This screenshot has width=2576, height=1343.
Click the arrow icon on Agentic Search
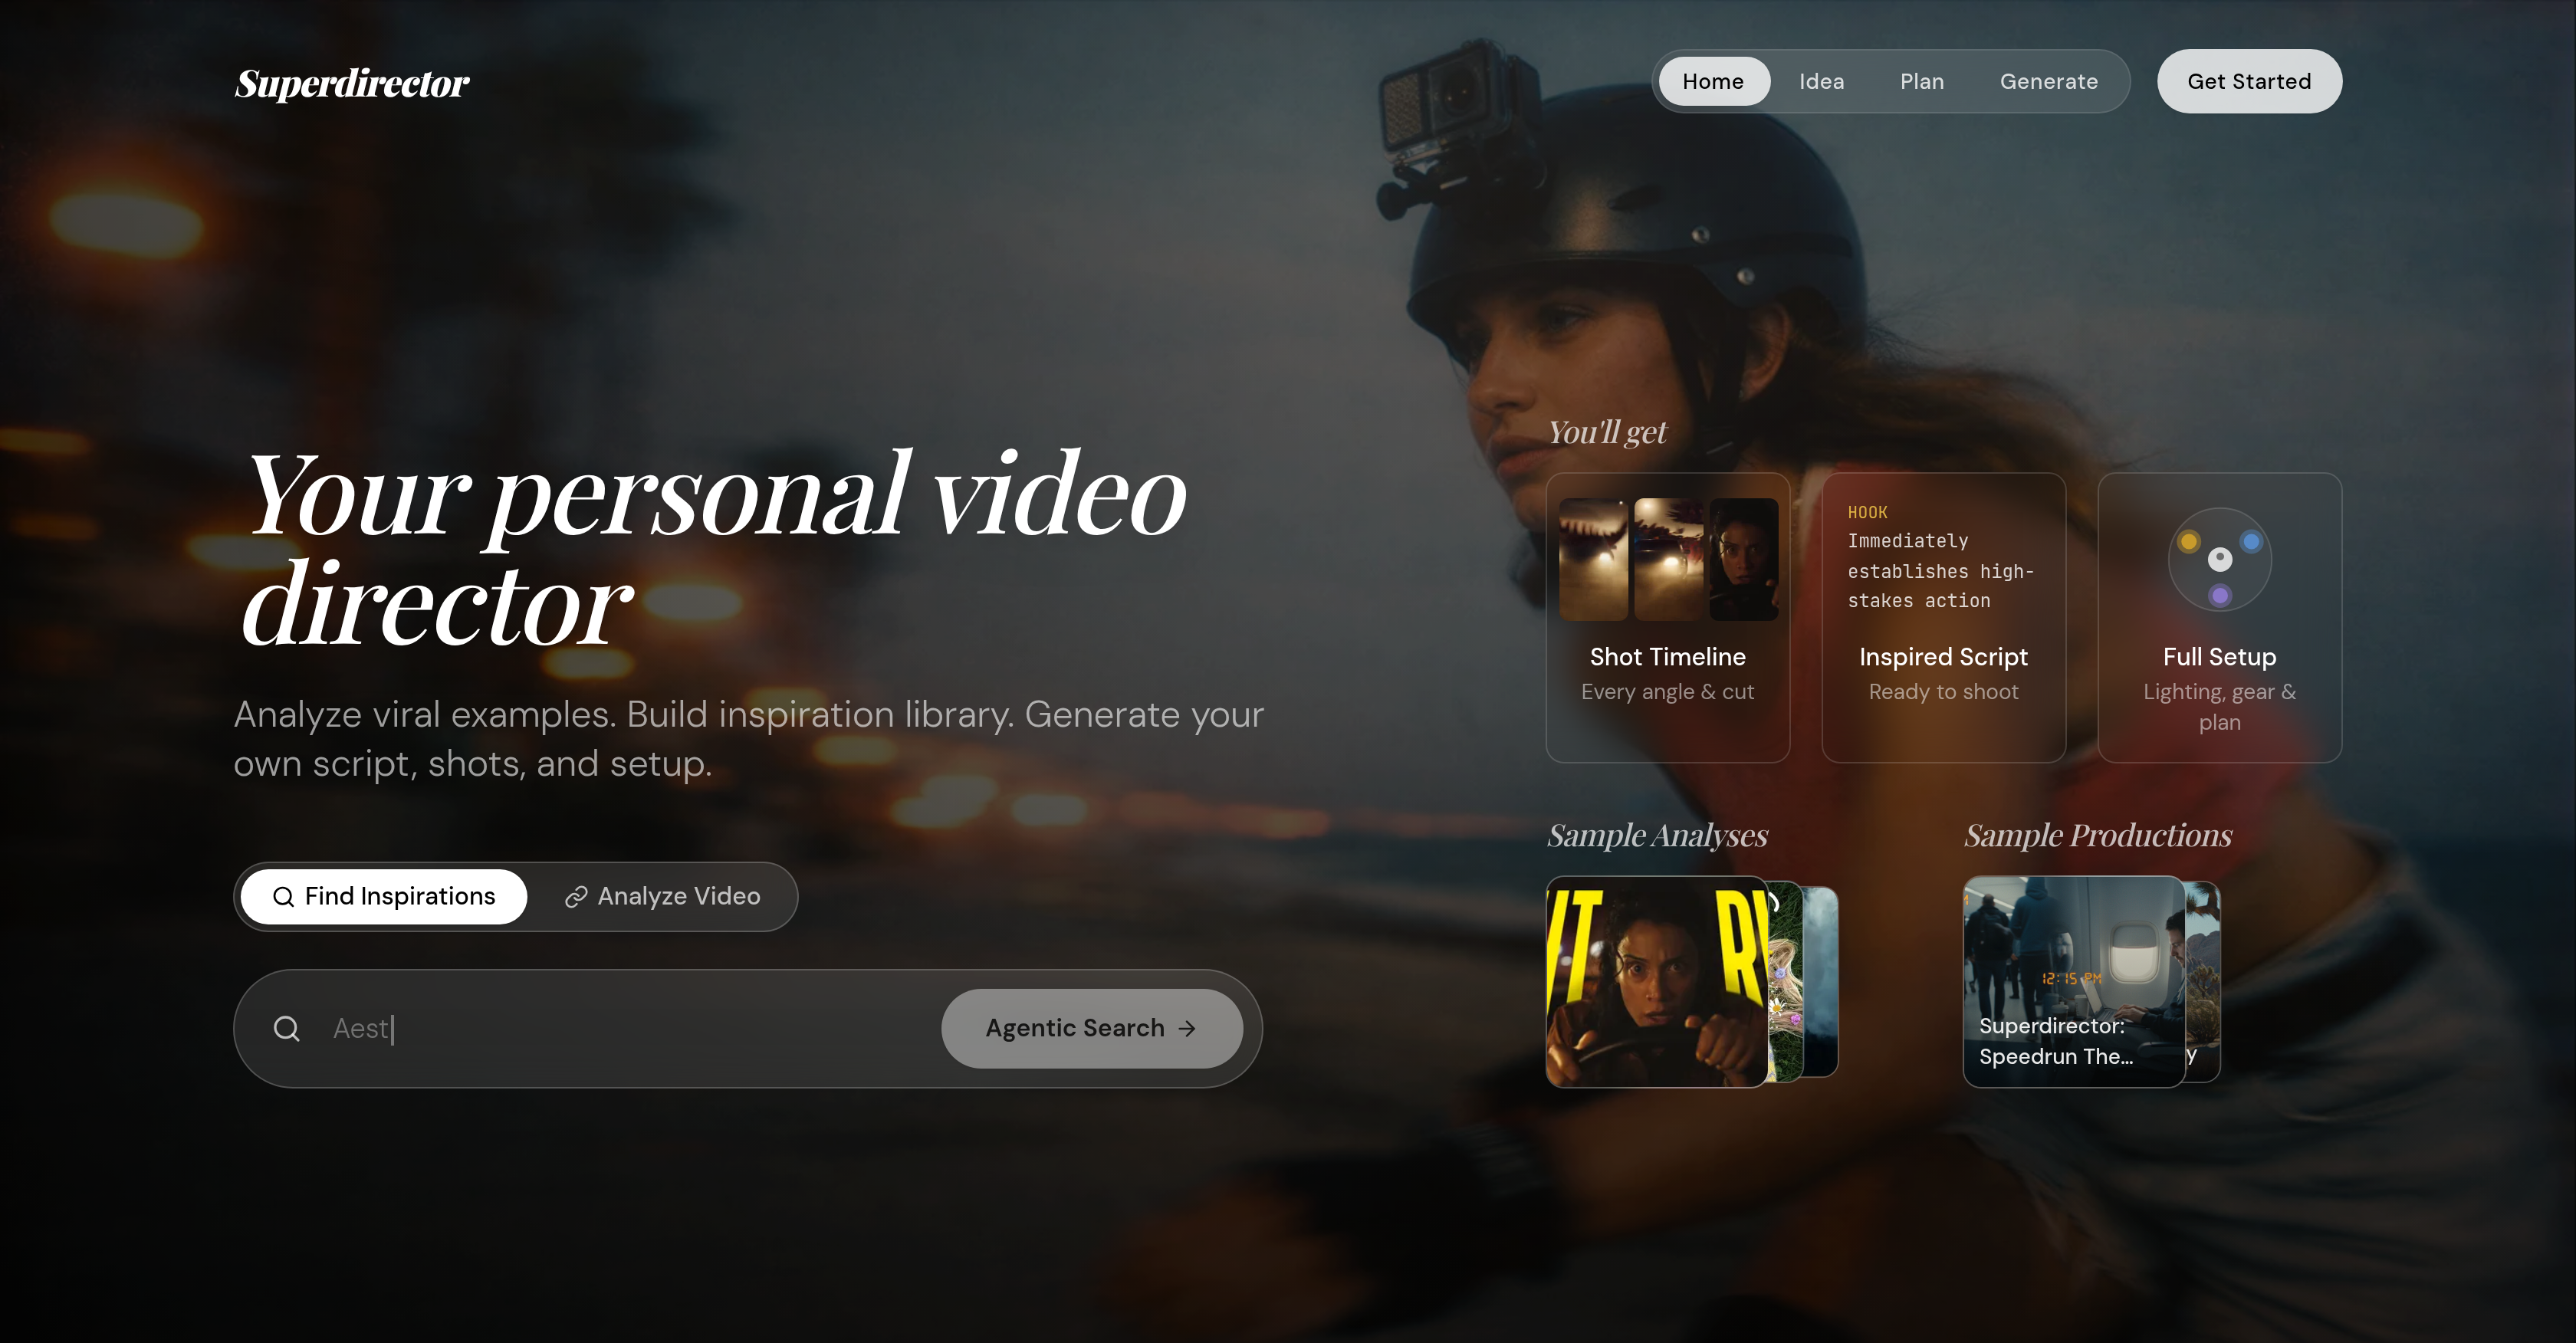click(1187, 1028)
